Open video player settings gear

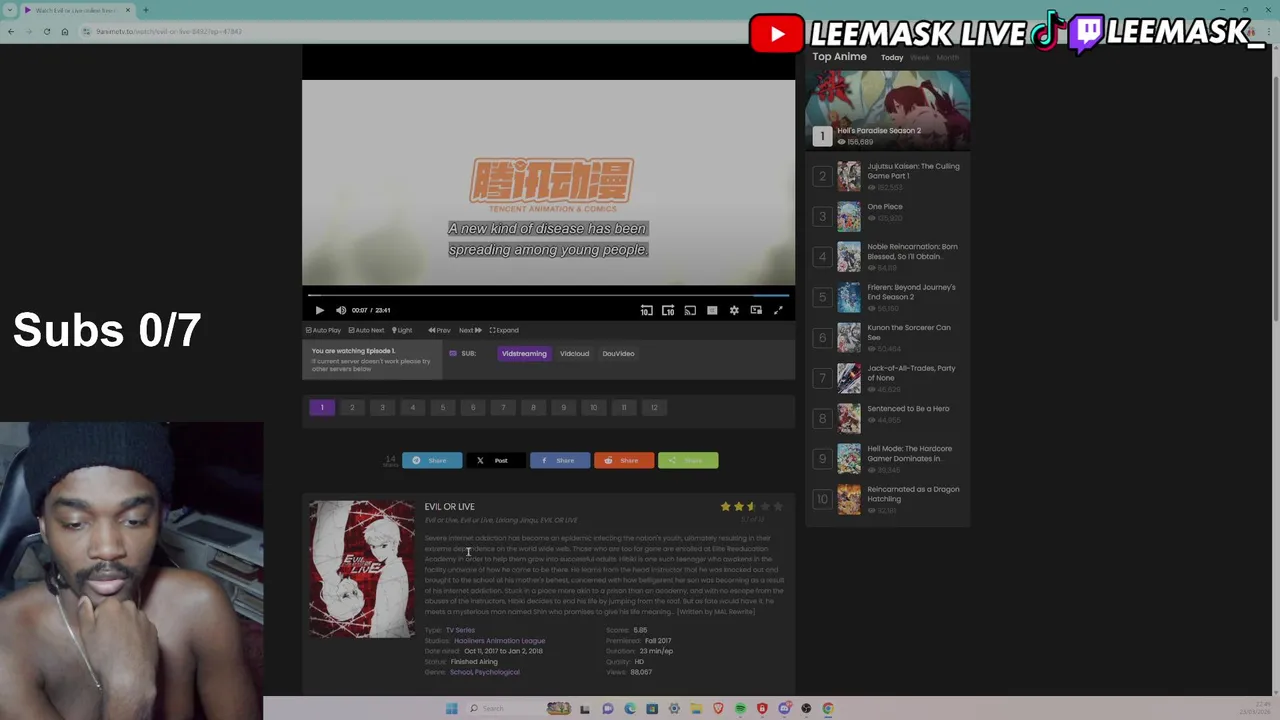(734, 310)
